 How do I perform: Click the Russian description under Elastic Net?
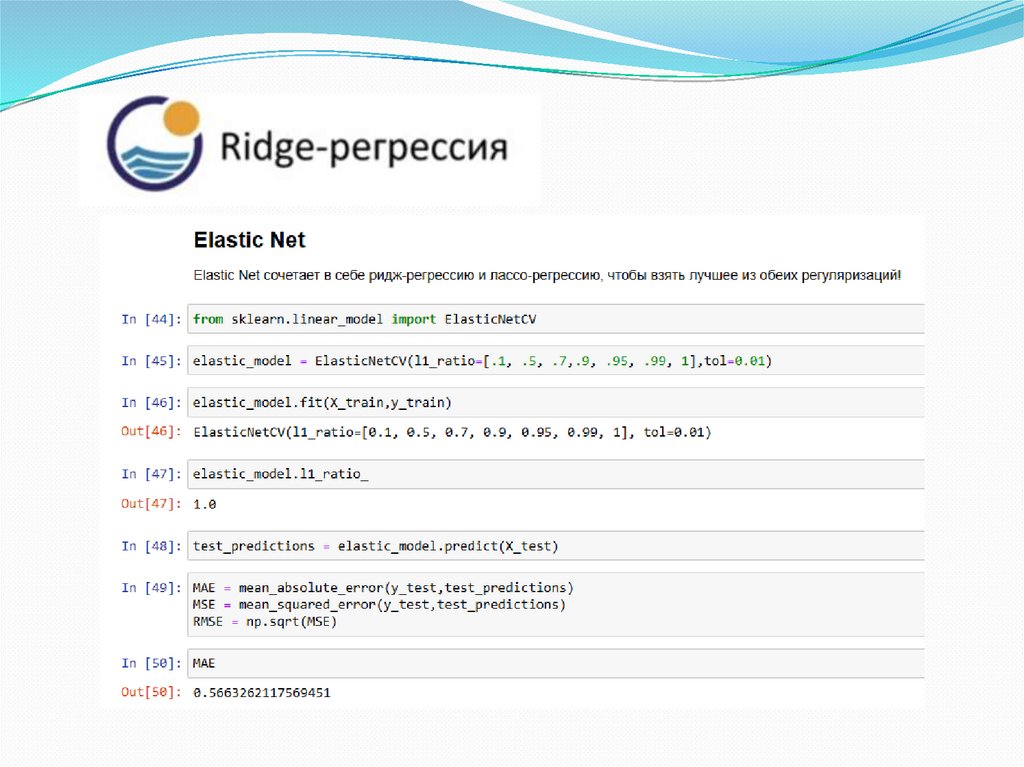pos(546,274)
